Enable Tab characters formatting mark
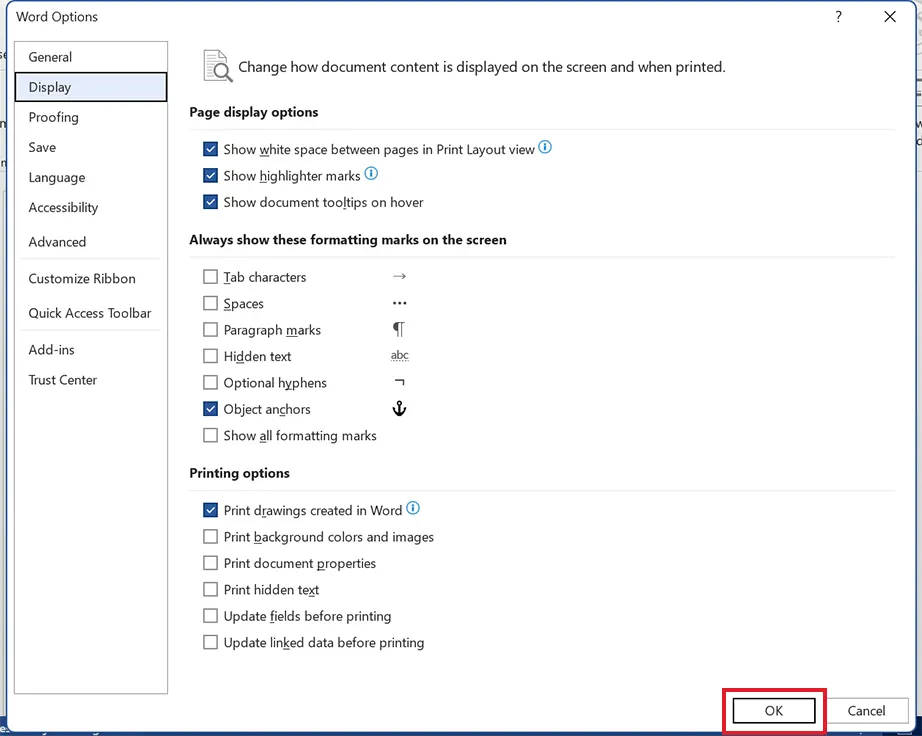The image size is (922, 736). (211, 277)
